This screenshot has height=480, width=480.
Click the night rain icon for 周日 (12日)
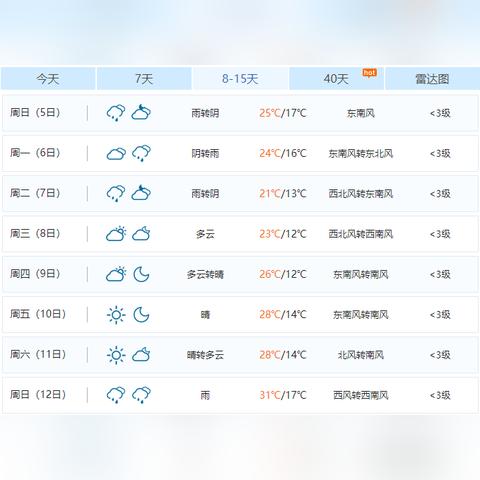click(x=141, y=395)
